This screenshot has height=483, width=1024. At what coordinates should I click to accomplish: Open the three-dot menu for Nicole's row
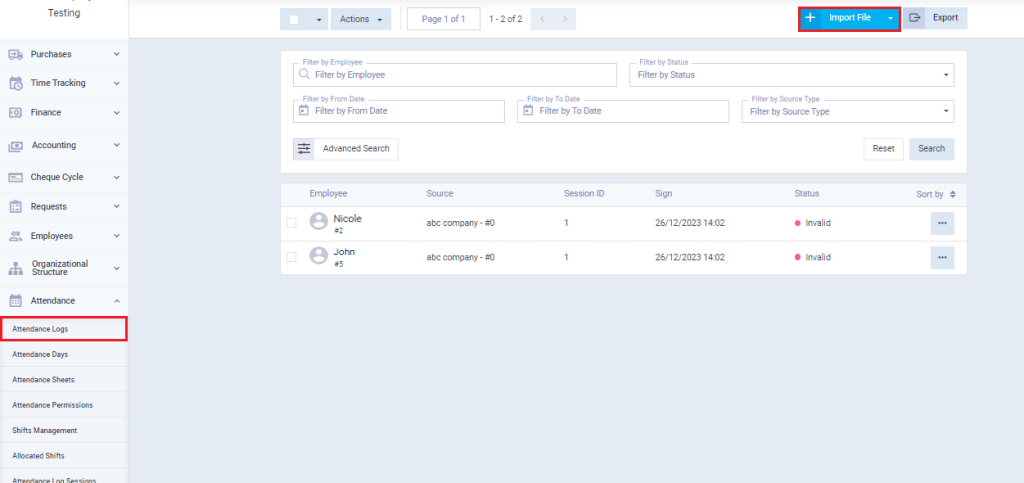tap(942, 223)
